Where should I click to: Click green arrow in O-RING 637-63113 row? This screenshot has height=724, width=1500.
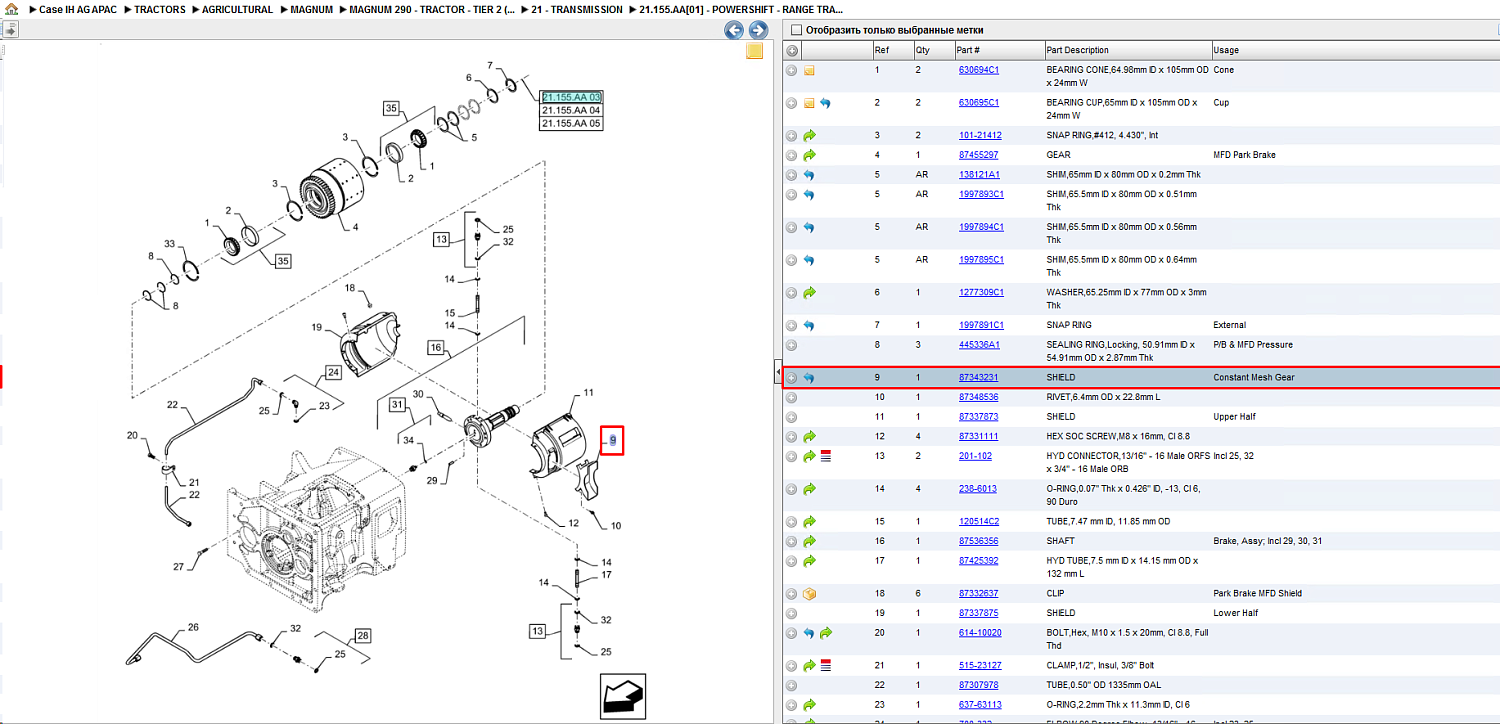[809, 705]
